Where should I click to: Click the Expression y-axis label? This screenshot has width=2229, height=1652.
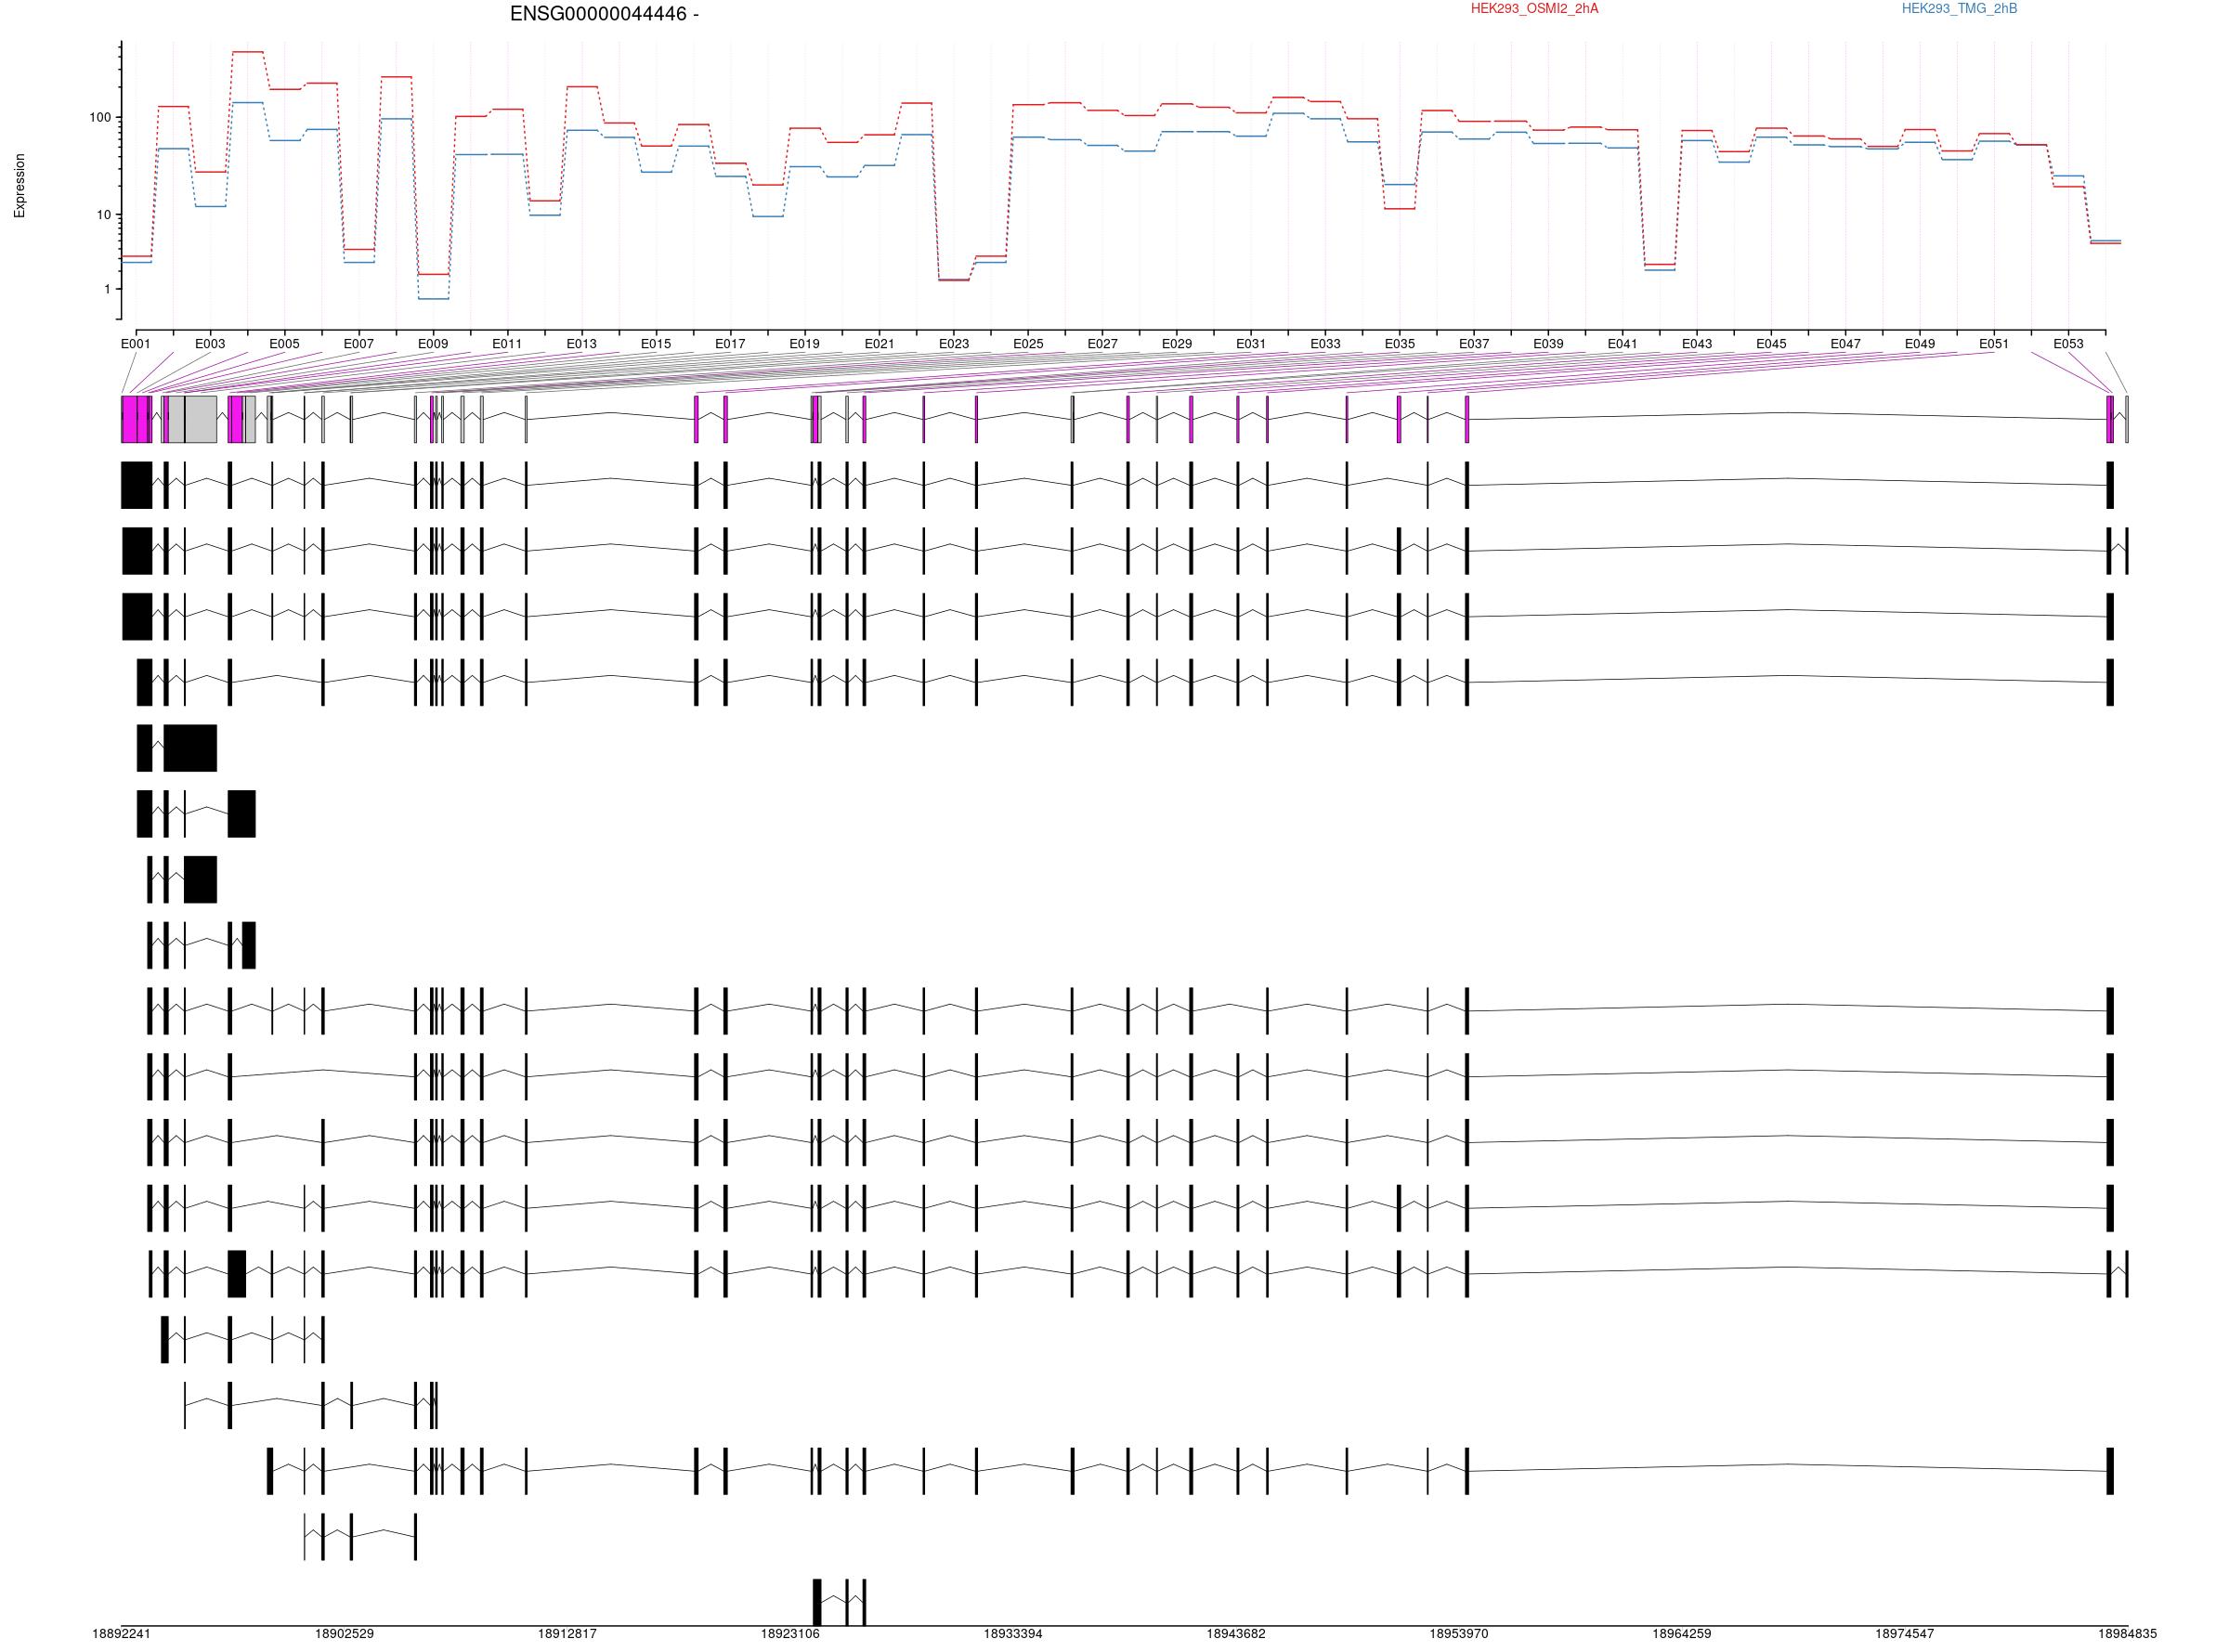point(19,186)
